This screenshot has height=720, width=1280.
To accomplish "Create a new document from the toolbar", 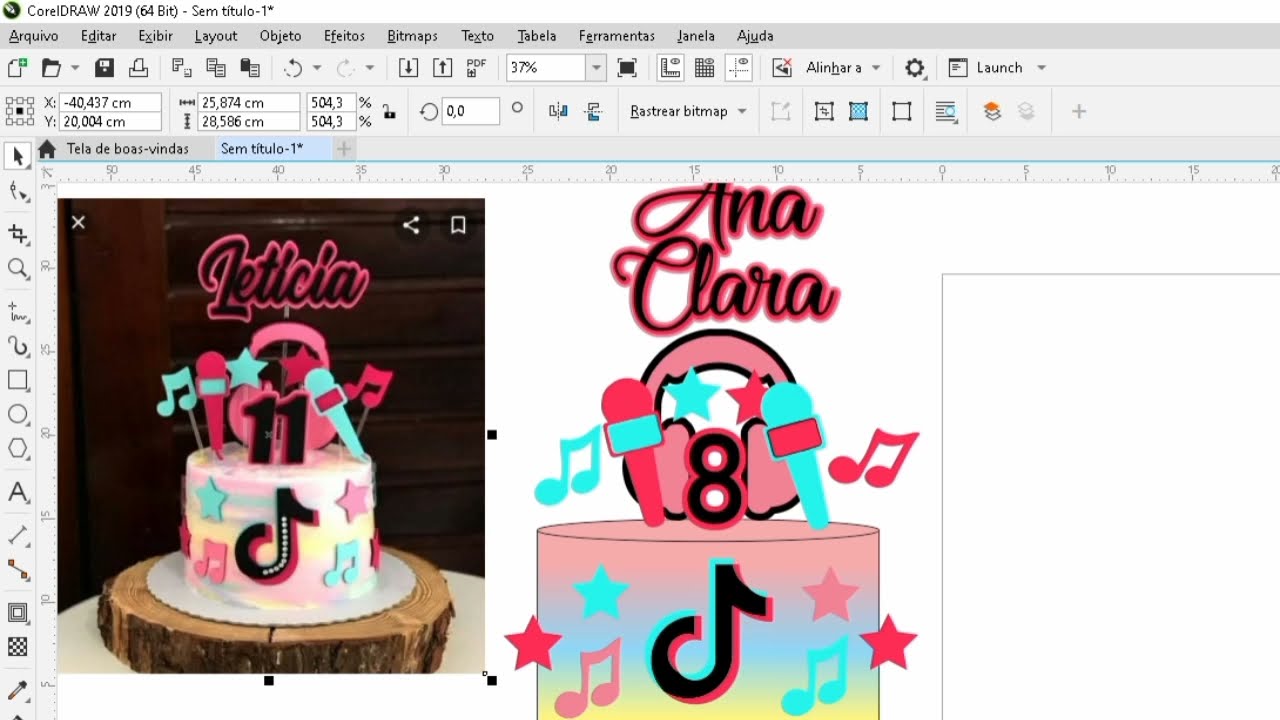I will (17, 68).
